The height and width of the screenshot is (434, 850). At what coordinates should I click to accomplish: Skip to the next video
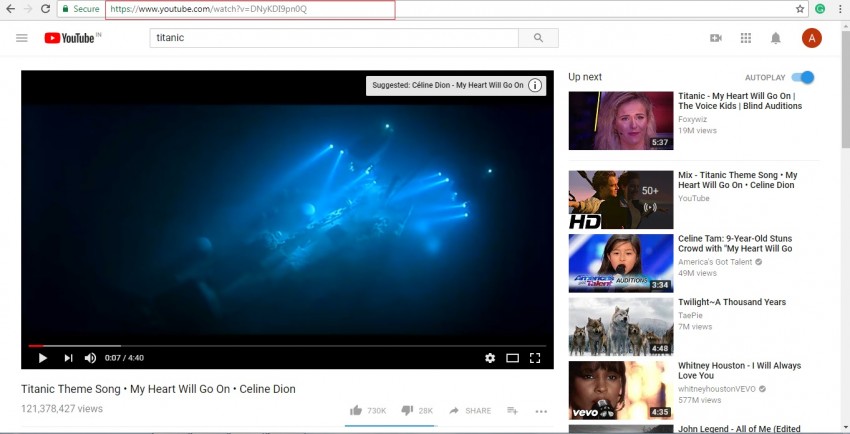68,358
